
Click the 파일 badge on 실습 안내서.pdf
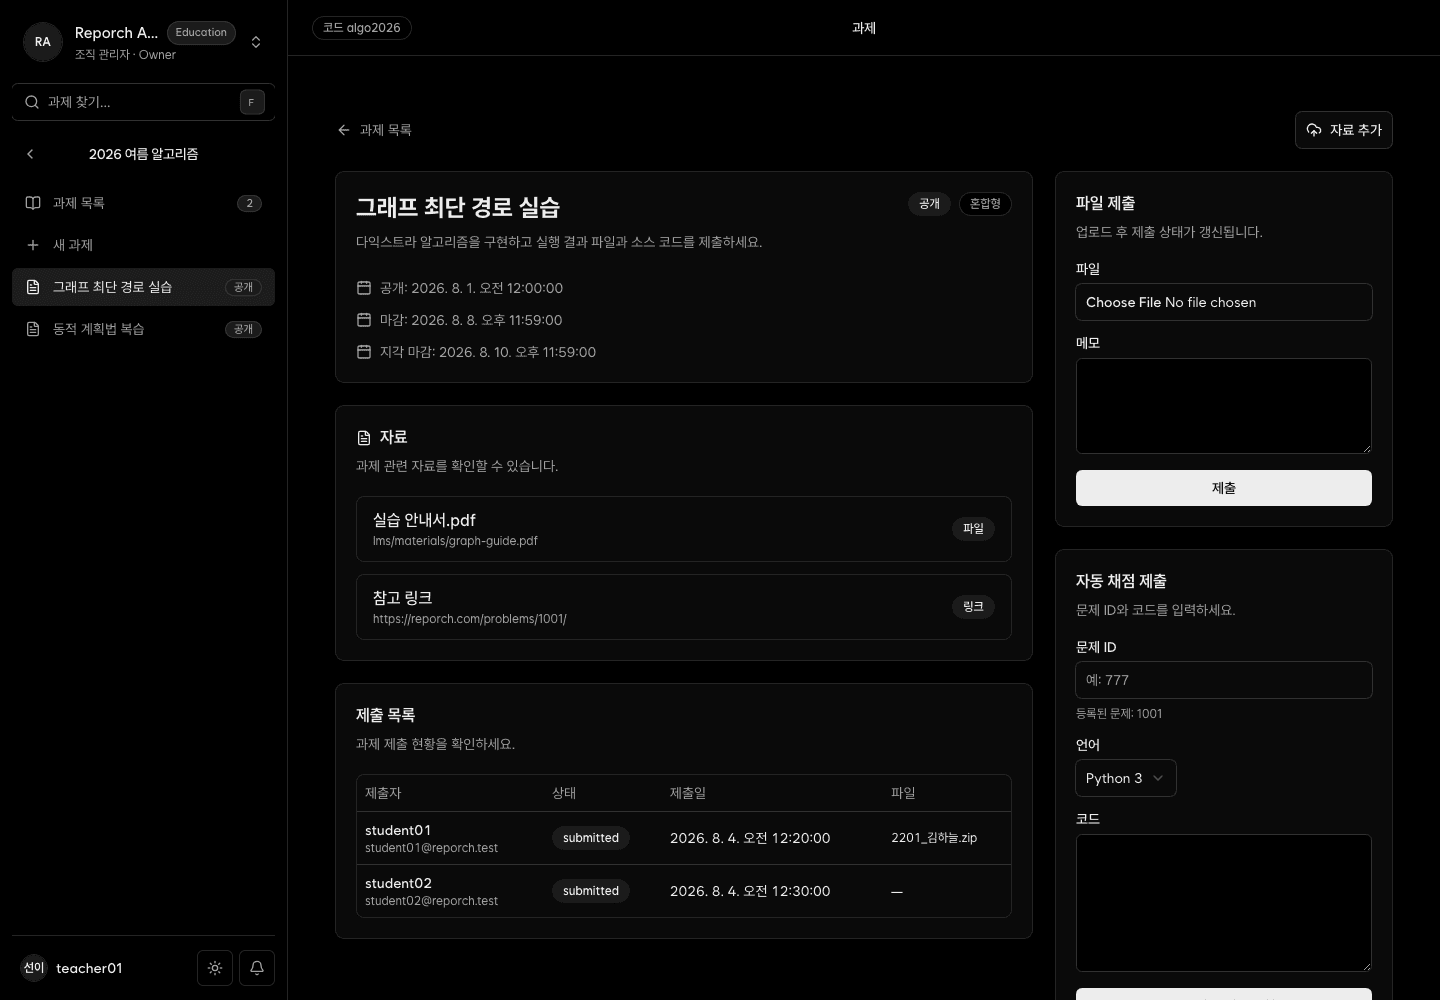(973, 529)
